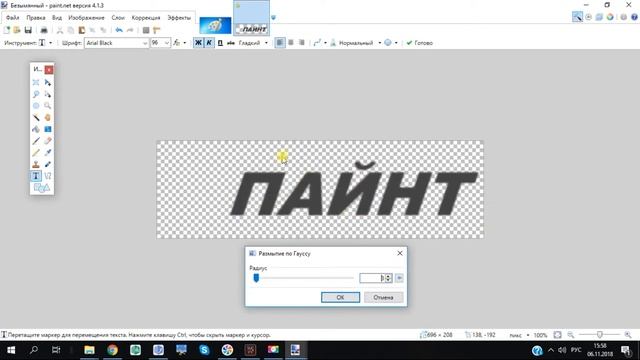Select the Zoom tool in Tools window
This screenshot has height=360, width=640.
[x=48, y=106]
